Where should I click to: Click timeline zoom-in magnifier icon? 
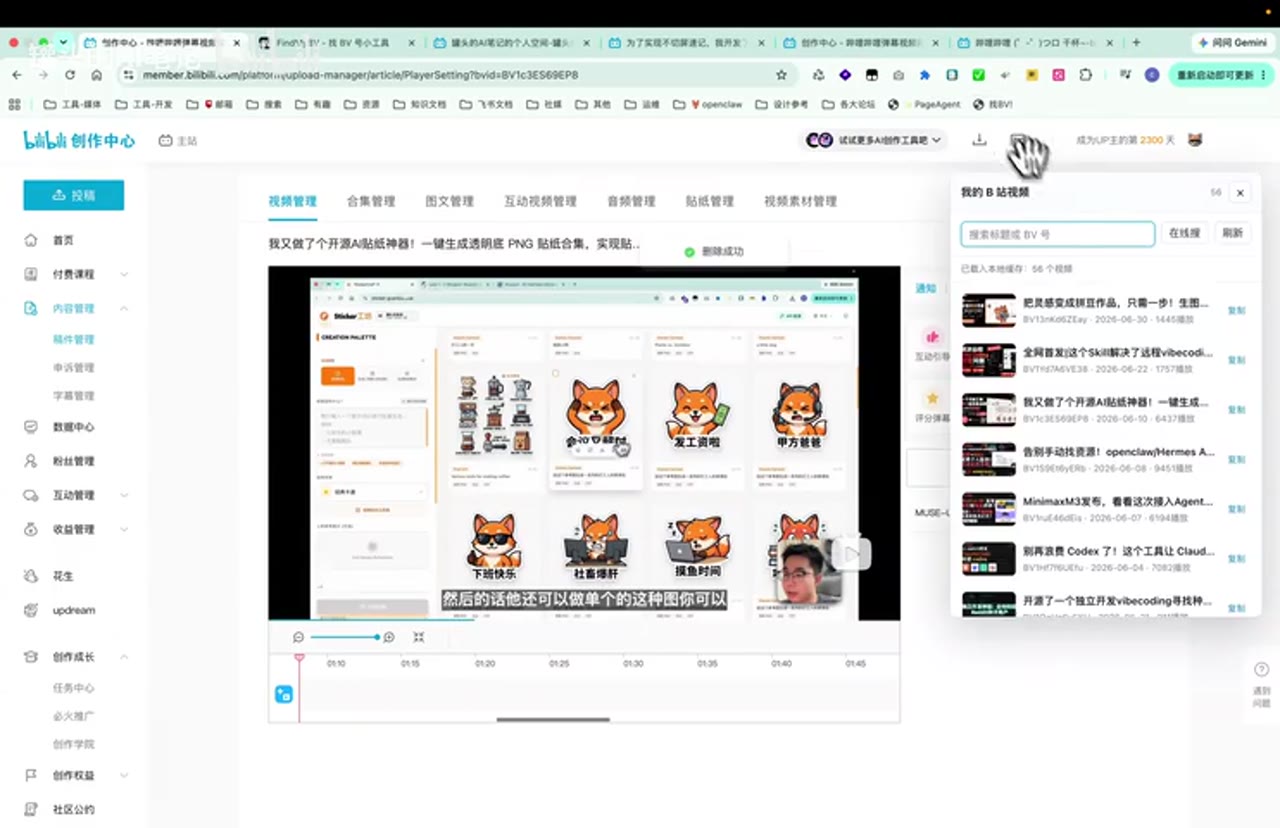click(x=389, y=637)
